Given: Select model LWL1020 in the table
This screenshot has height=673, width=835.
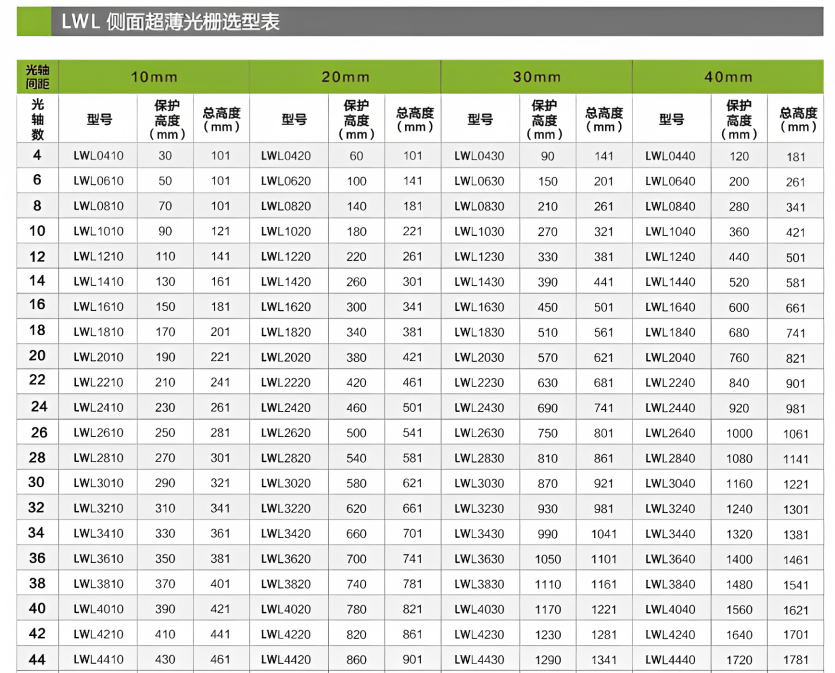Looking at the screenshot, I should click(285, 232).
